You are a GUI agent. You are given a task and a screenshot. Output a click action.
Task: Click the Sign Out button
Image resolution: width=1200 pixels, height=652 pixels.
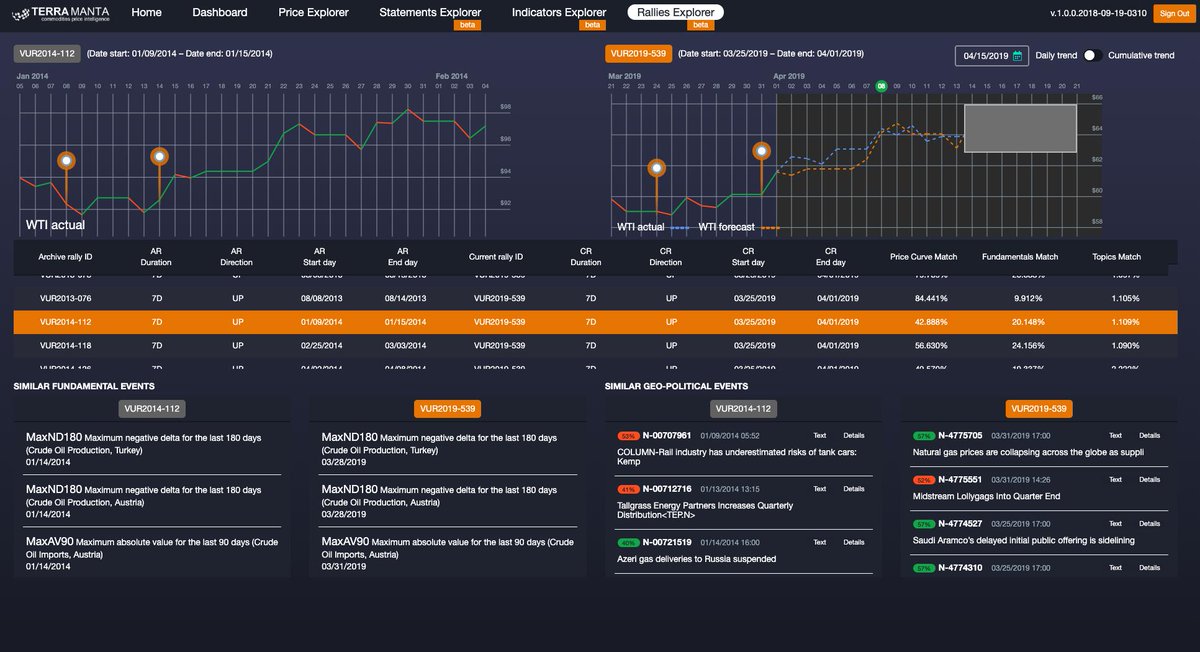click(x=1173, y=13)
